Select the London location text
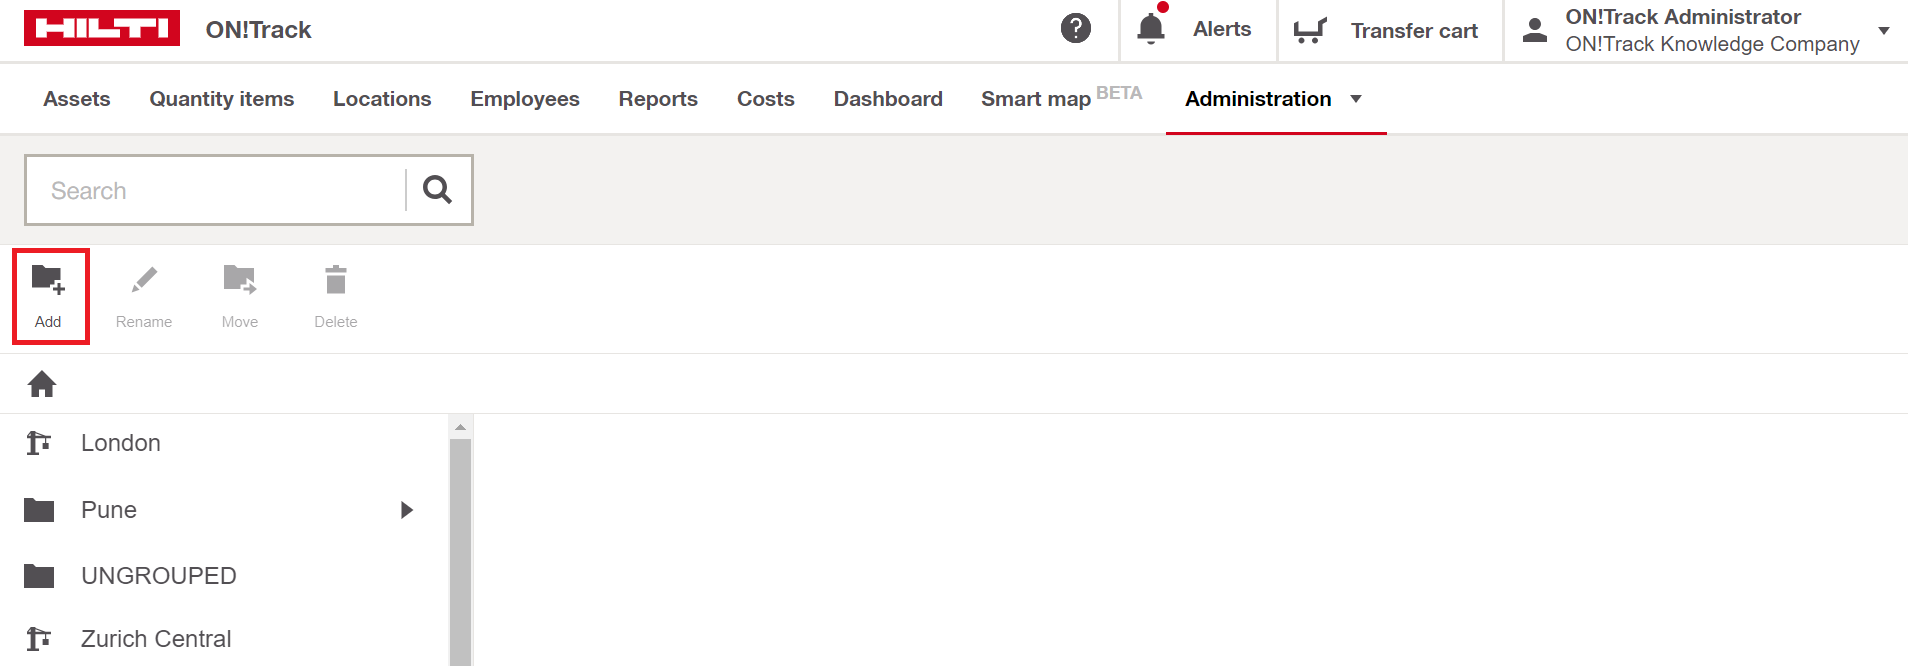 pyautogui.click(x=121, y=443)
